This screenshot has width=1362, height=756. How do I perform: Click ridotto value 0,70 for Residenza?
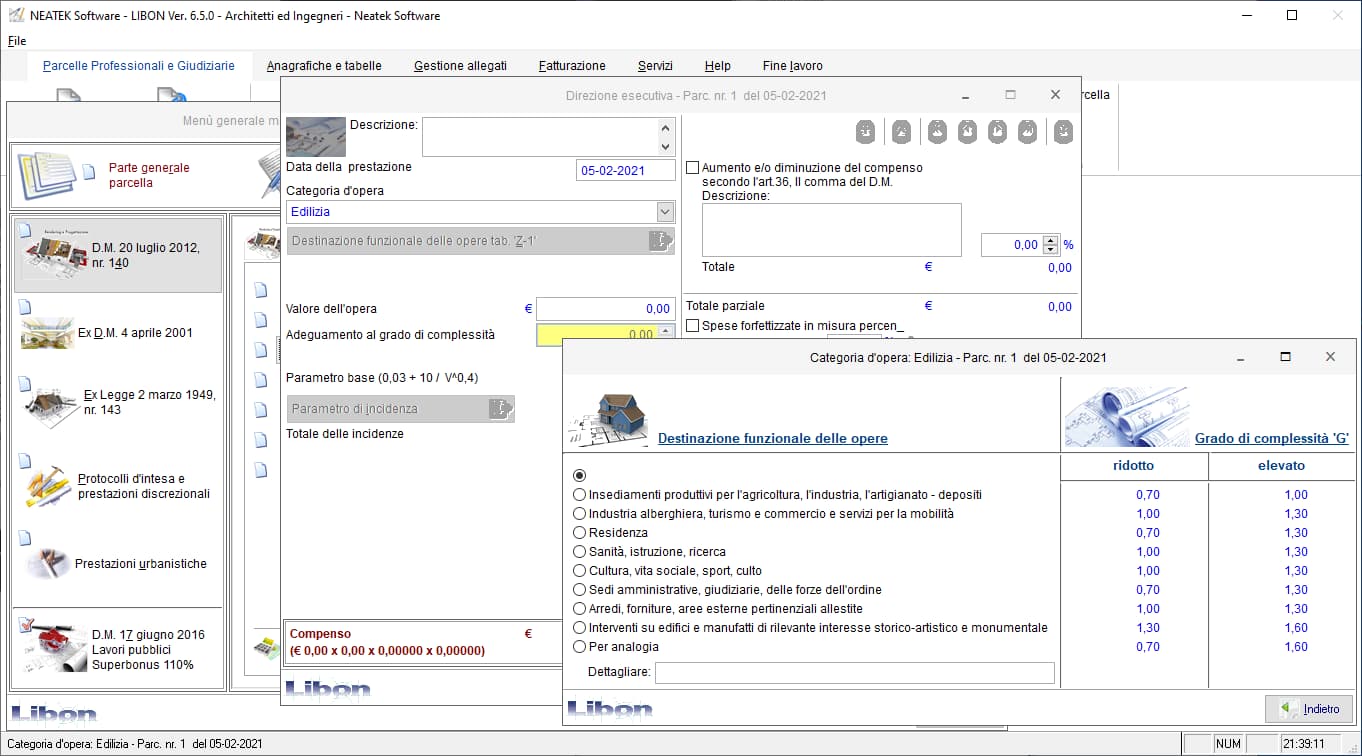[1148, 533]
